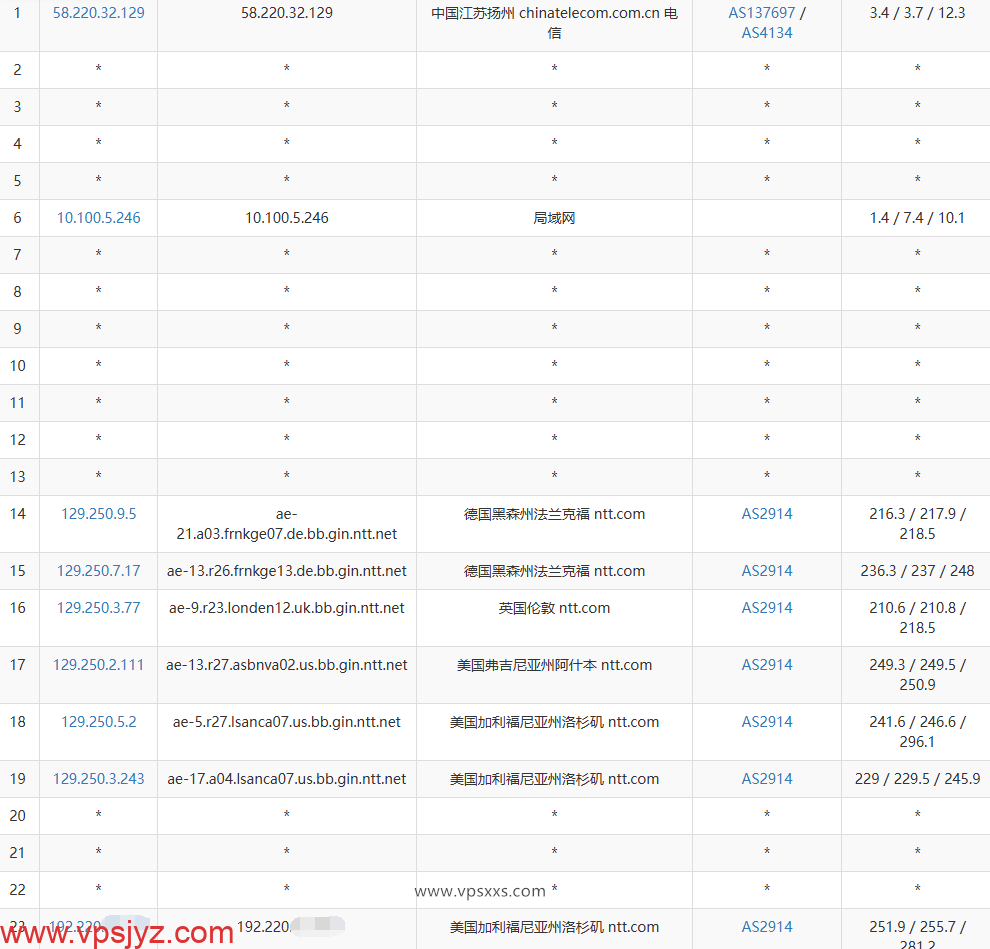The height and width of the screenshot is (949, 990).
Task: Open the AS2914 link in hop 23
Action: (x=766, y=927)
